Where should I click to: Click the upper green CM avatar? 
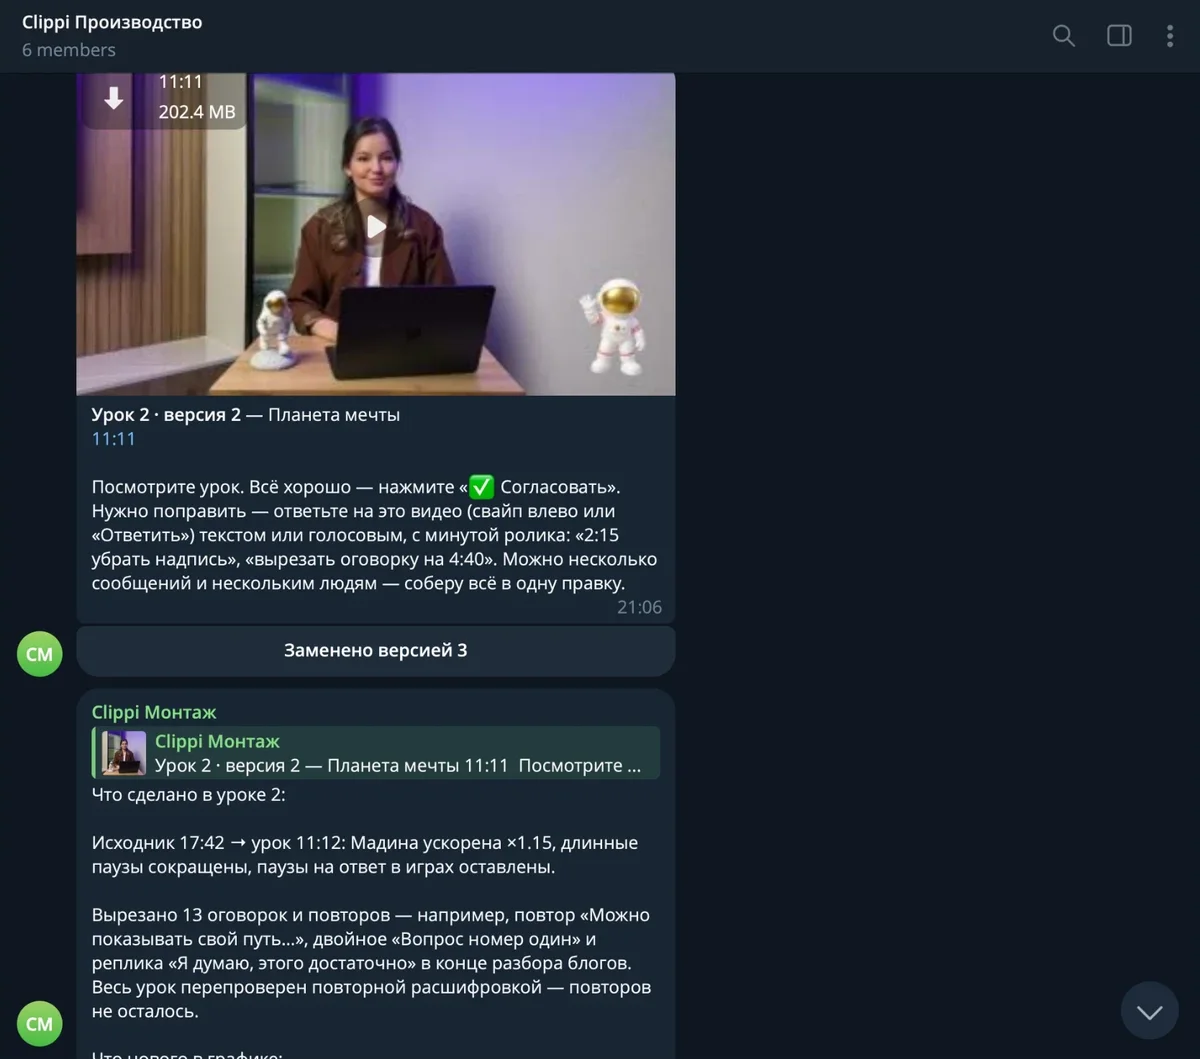[40, 654]
